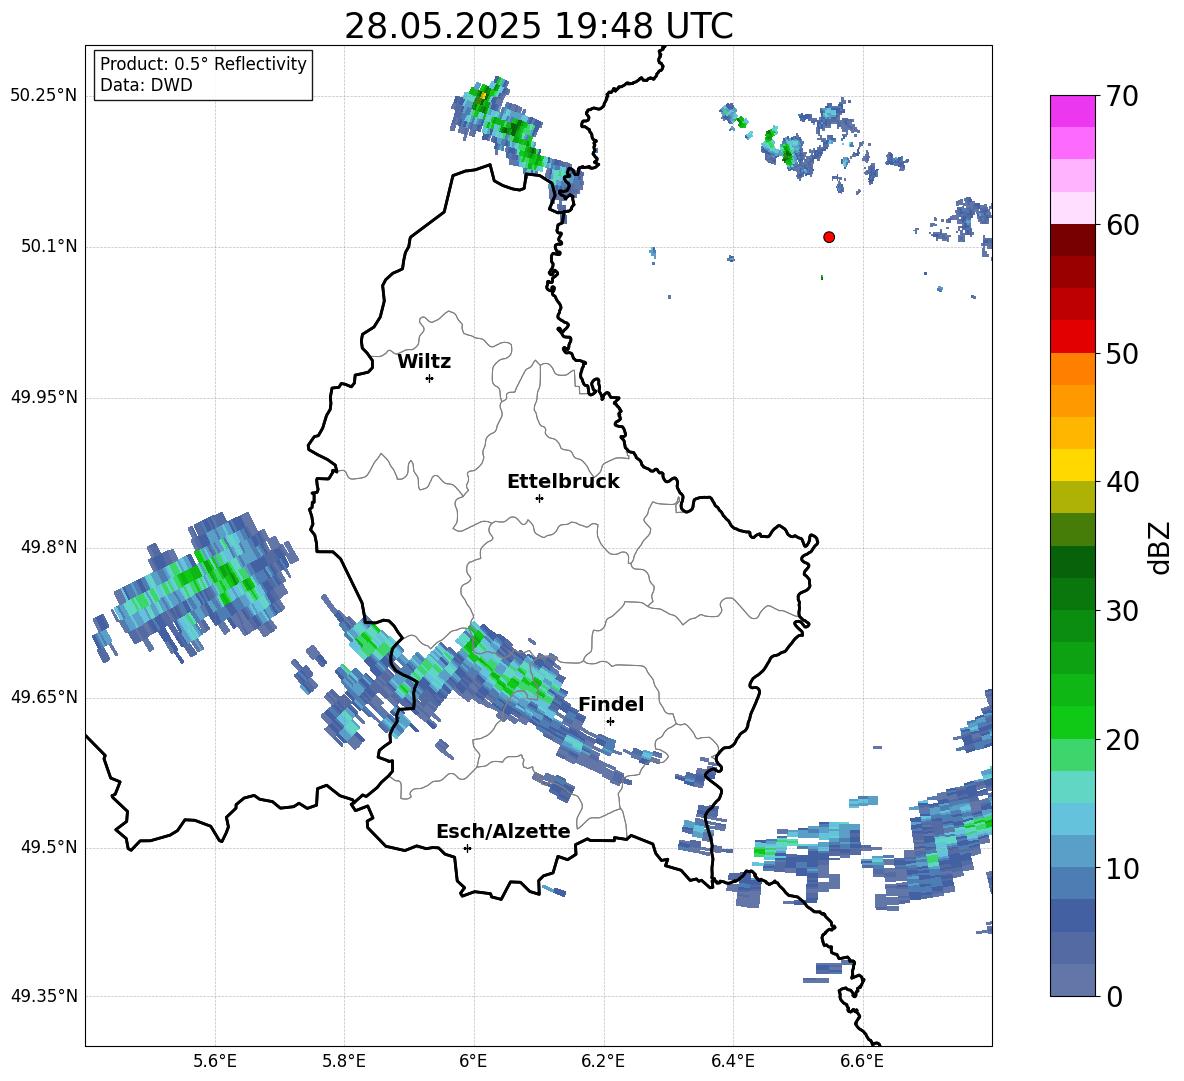Image resolution: width=1184 pixels, height=1081 pixels.
Task: Click the '49.8°N' latitude tick label
Action: pos(49,547)
